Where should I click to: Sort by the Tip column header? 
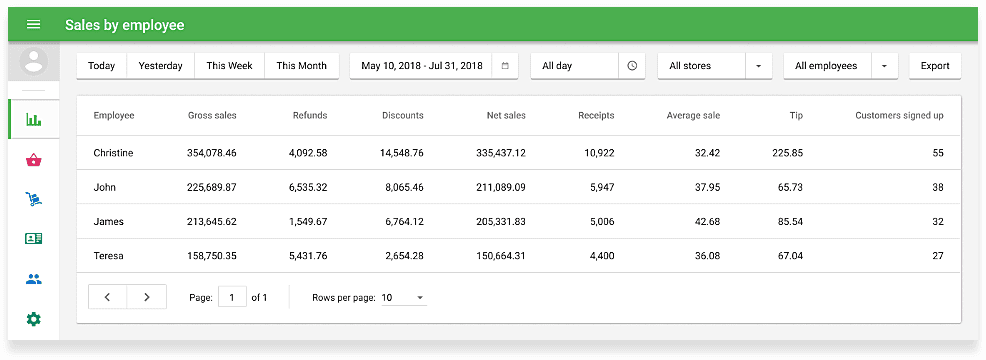click(796, 115)
